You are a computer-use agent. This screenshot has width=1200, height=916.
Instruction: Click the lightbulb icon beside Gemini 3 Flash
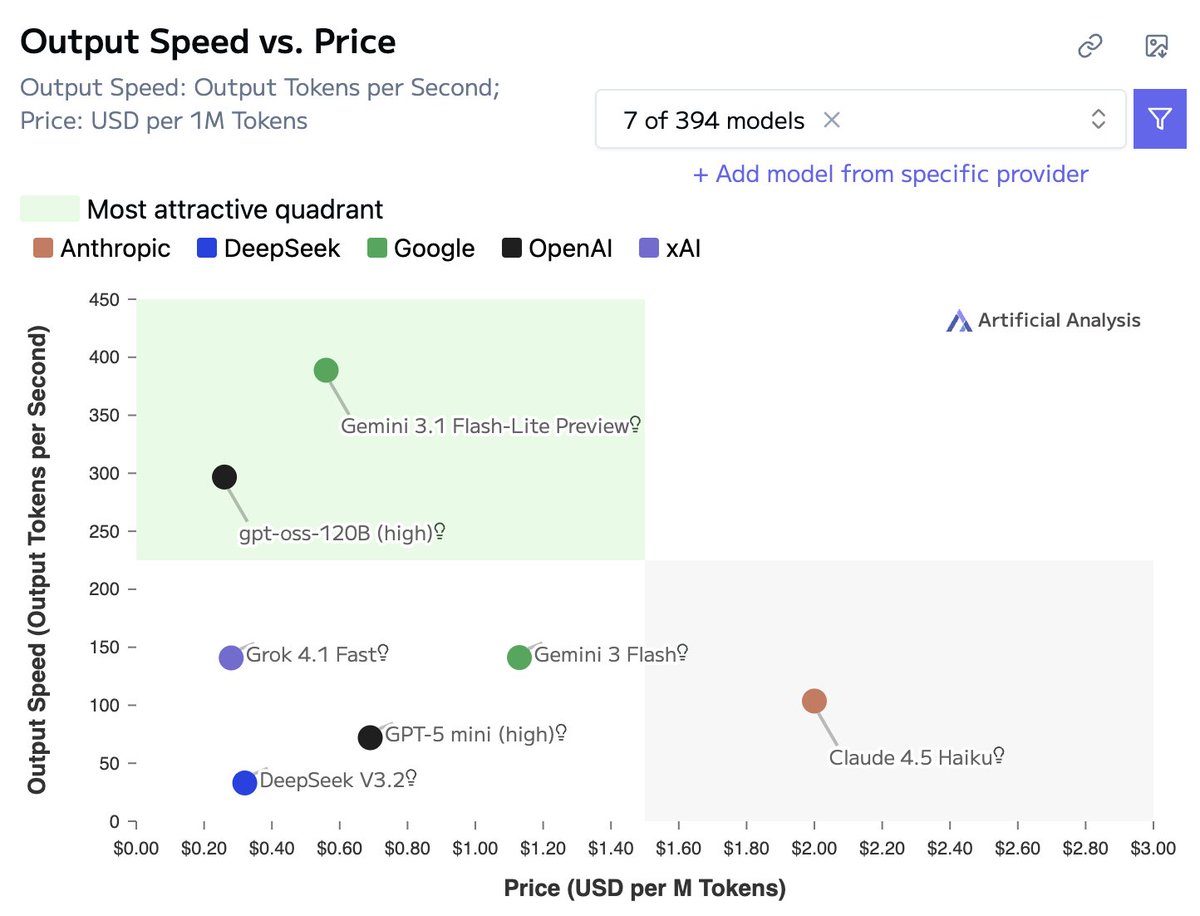point(682,653)
